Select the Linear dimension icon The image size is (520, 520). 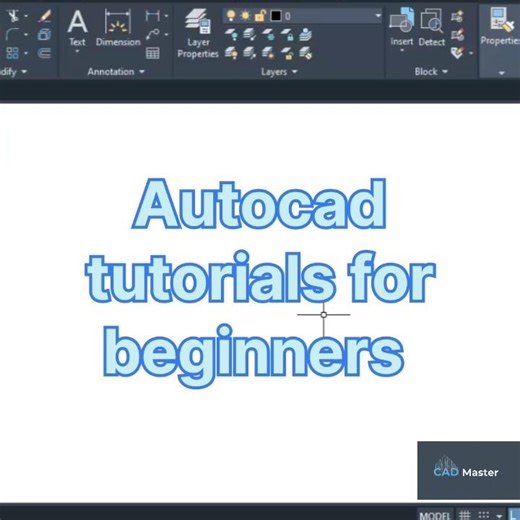[x=152, y=15]
